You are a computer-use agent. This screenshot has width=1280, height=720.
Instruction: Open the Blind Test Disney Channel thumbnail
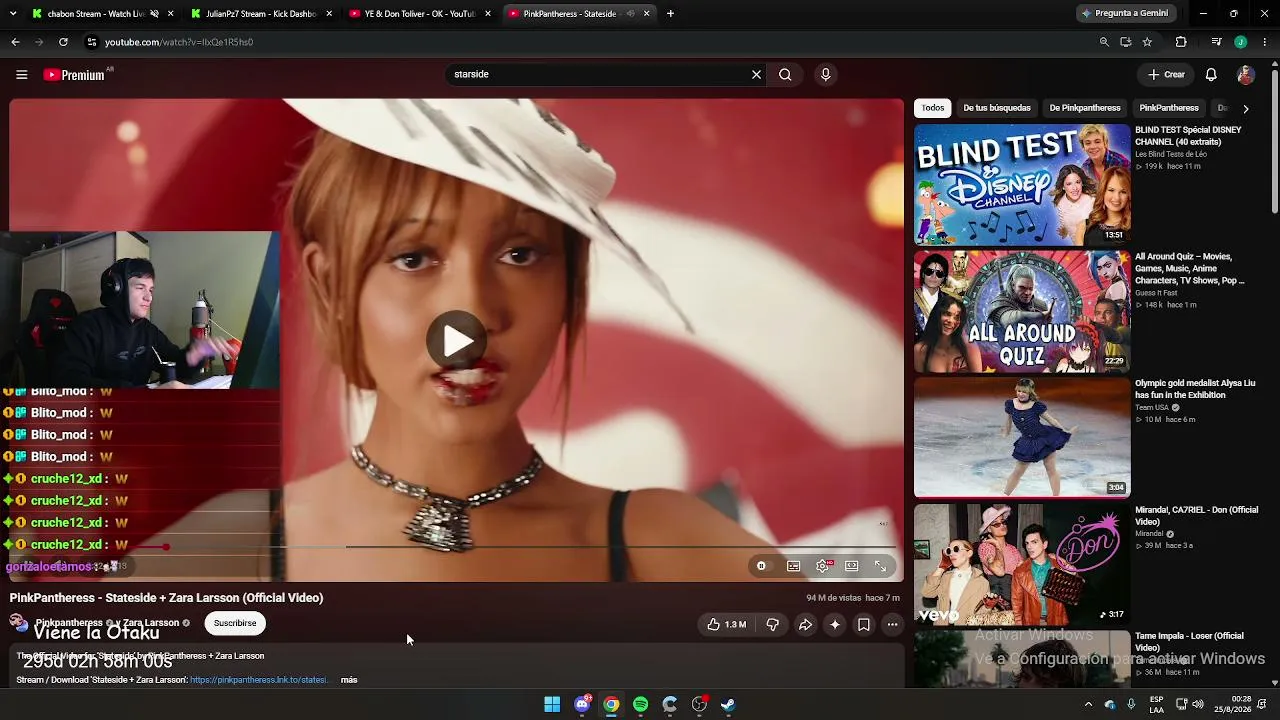pyautogui.click(x=1022, y=184)
